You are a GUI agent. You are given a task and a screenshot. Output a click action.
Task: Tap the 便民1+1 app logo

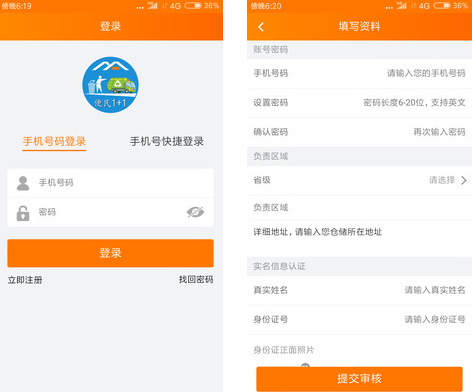click(110, 85)
